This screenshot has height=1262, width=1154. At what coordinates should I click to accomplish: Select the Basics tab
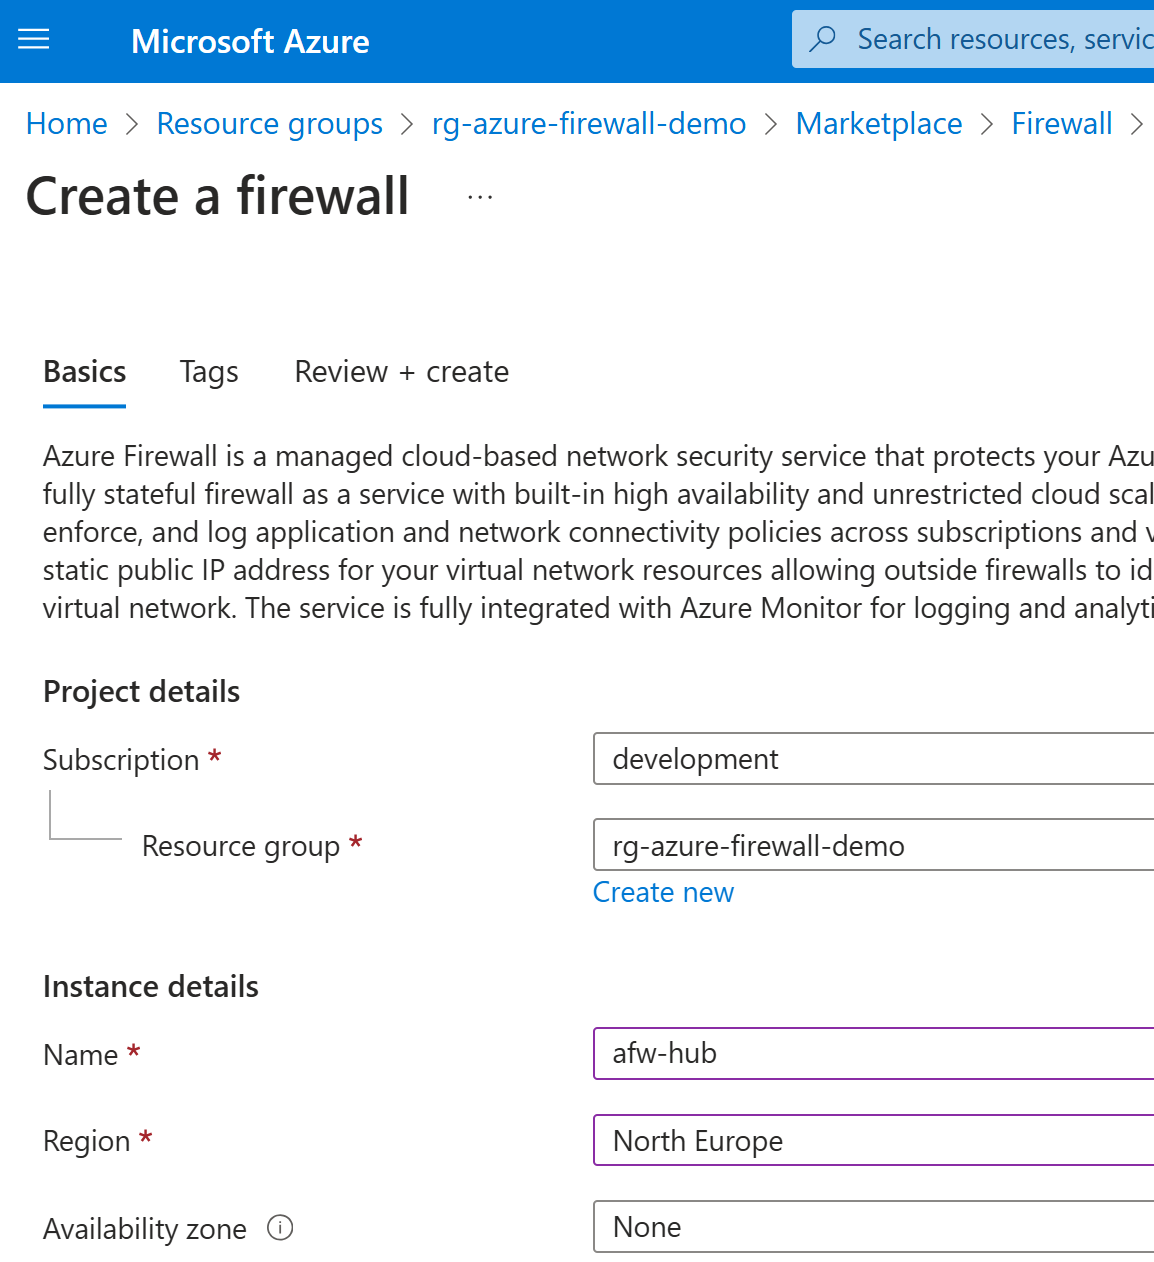pyautogui.click(x=85, y=372)
